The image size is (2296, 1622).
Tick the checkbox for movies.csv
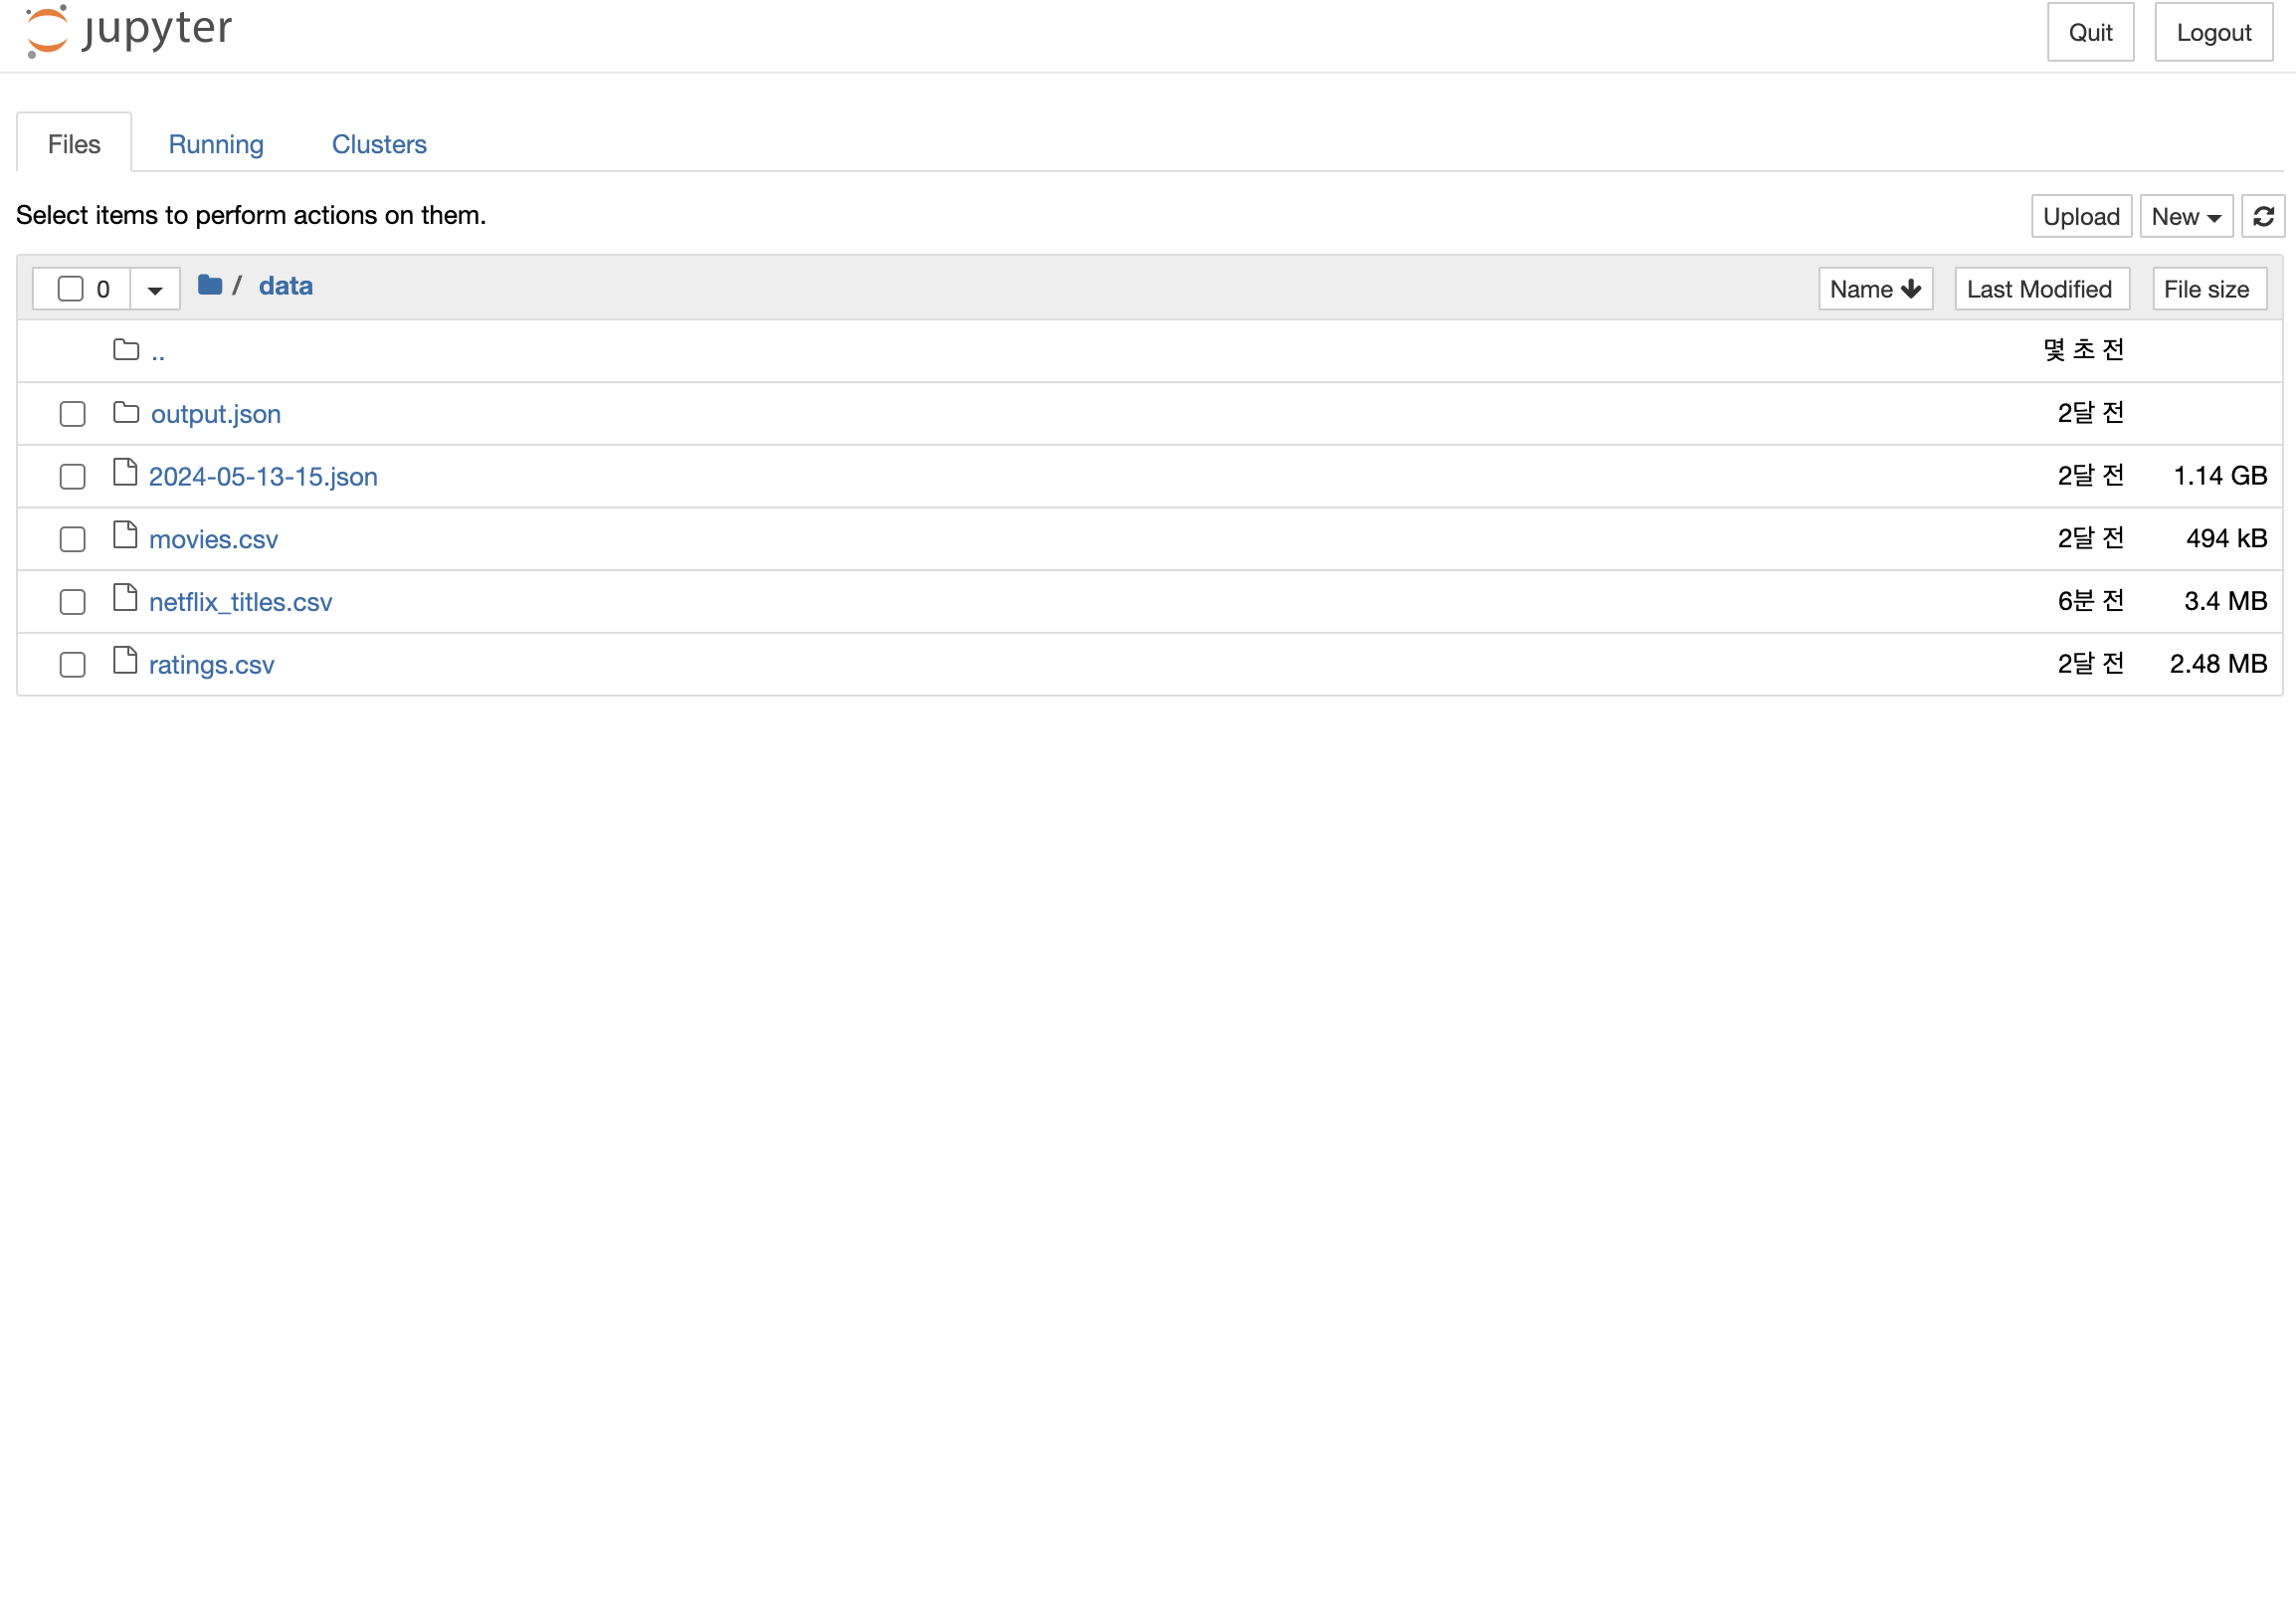72,539
